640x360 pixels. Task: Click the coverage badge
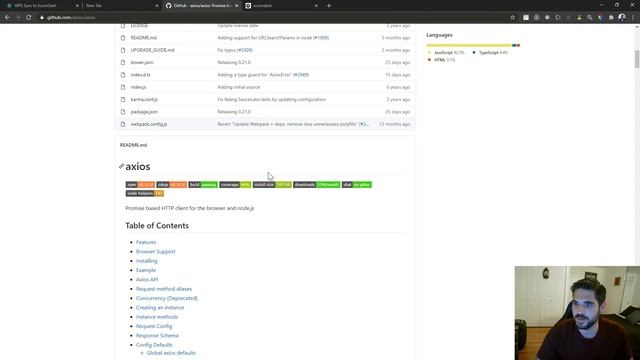pos(235,185)
